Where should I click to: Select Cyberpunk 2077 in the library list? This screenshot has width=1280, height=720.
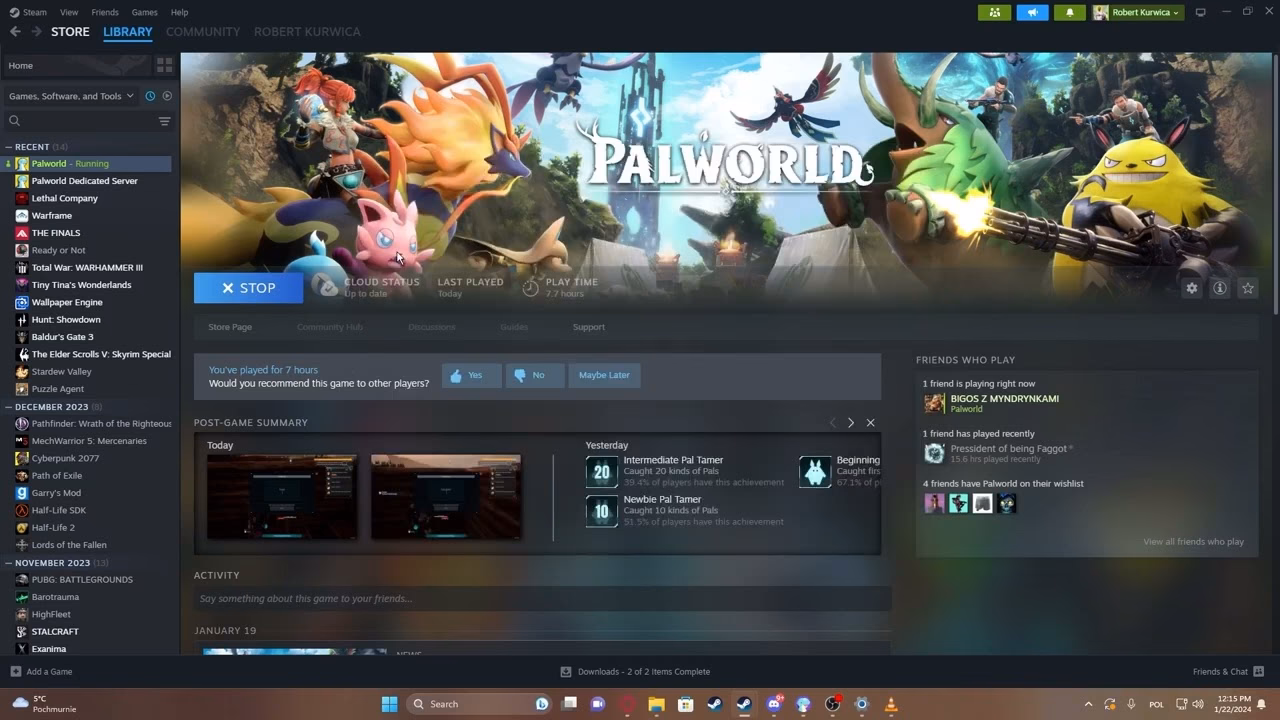click(x=65, y=458)
